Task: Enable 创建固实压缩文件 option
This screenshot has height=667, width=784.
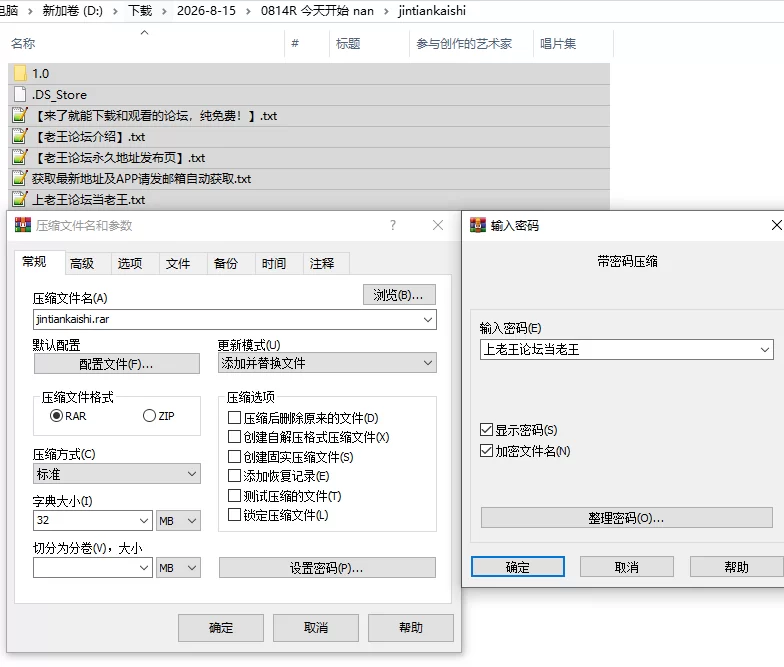Action: click(234, 456)
